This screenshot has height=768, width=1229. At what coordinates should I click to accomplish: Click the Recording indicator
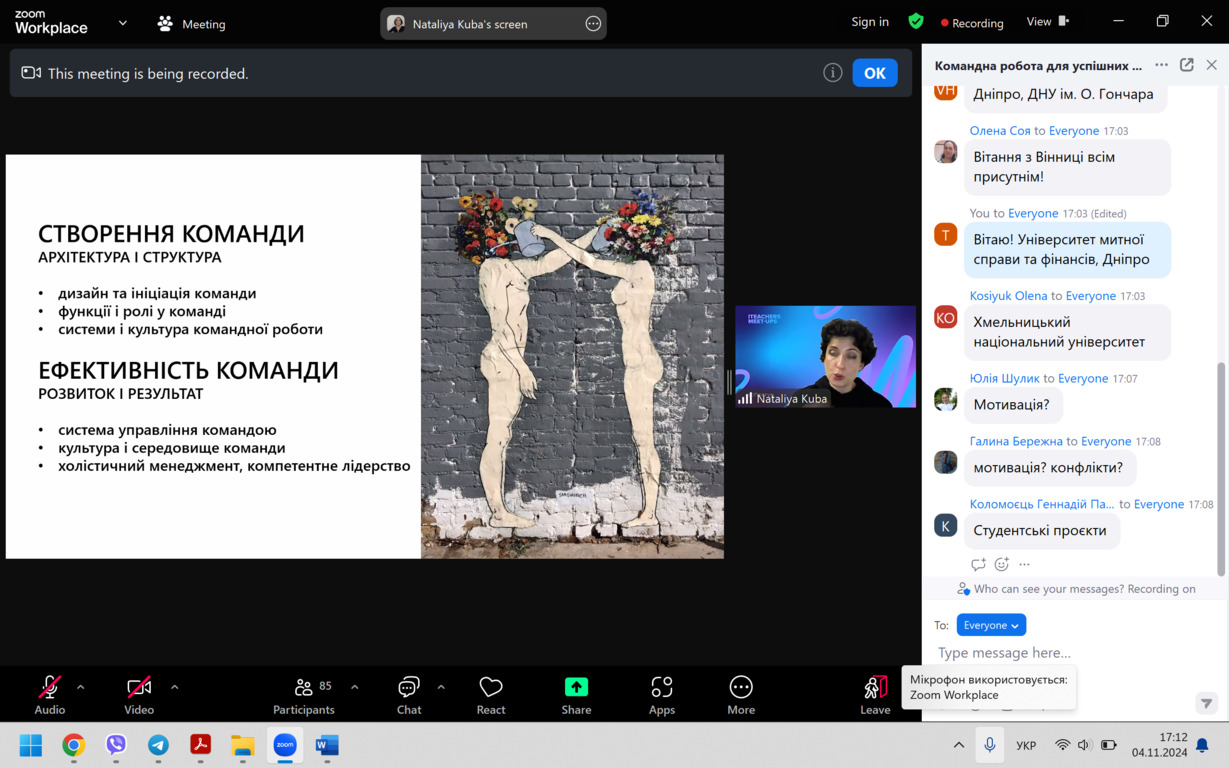point(972,23)
